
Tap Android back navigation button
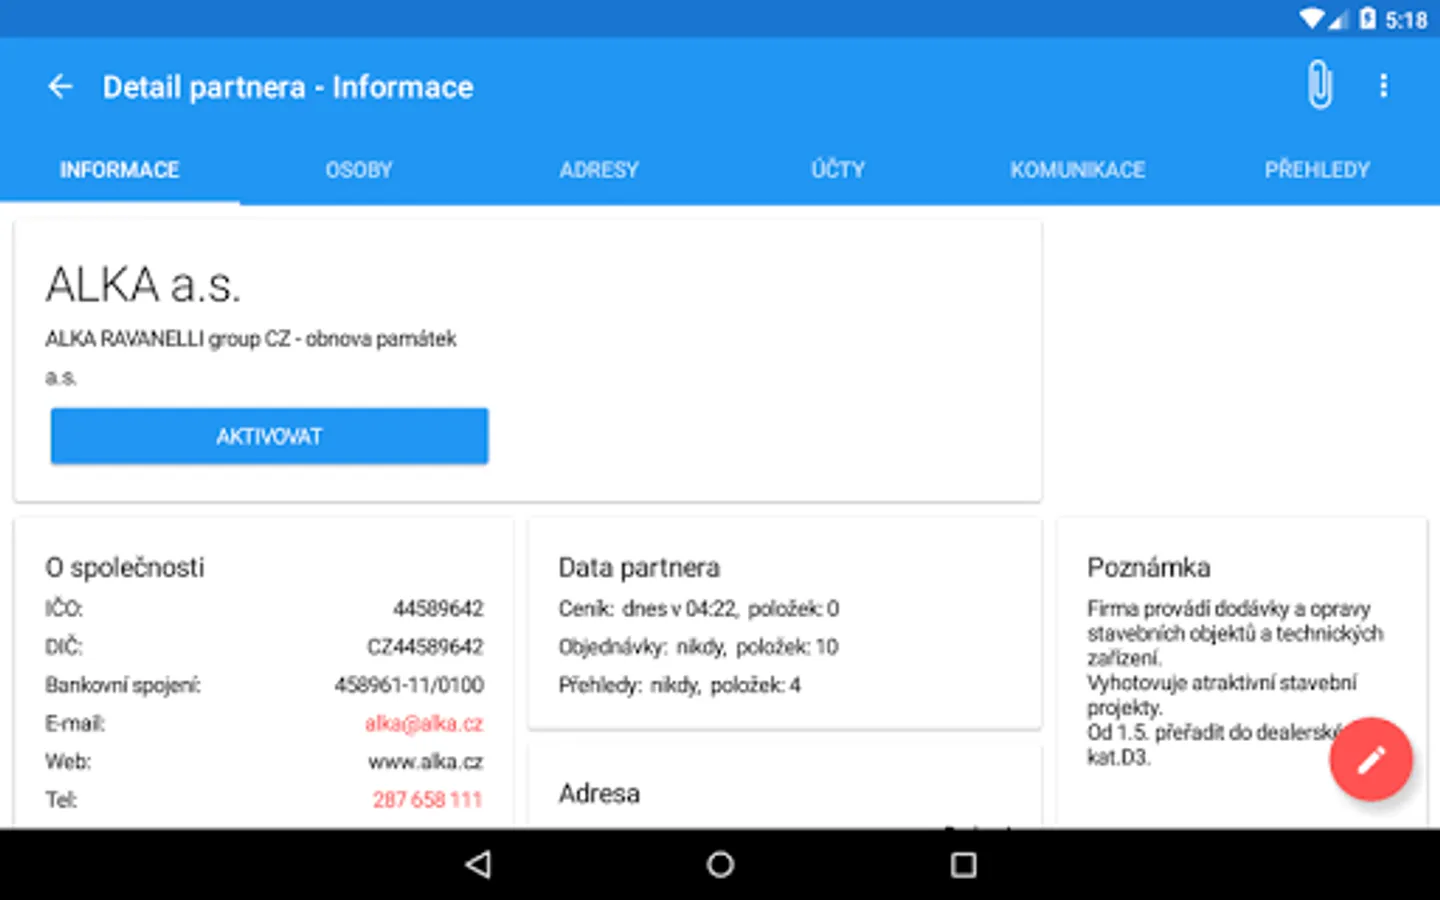479,864
